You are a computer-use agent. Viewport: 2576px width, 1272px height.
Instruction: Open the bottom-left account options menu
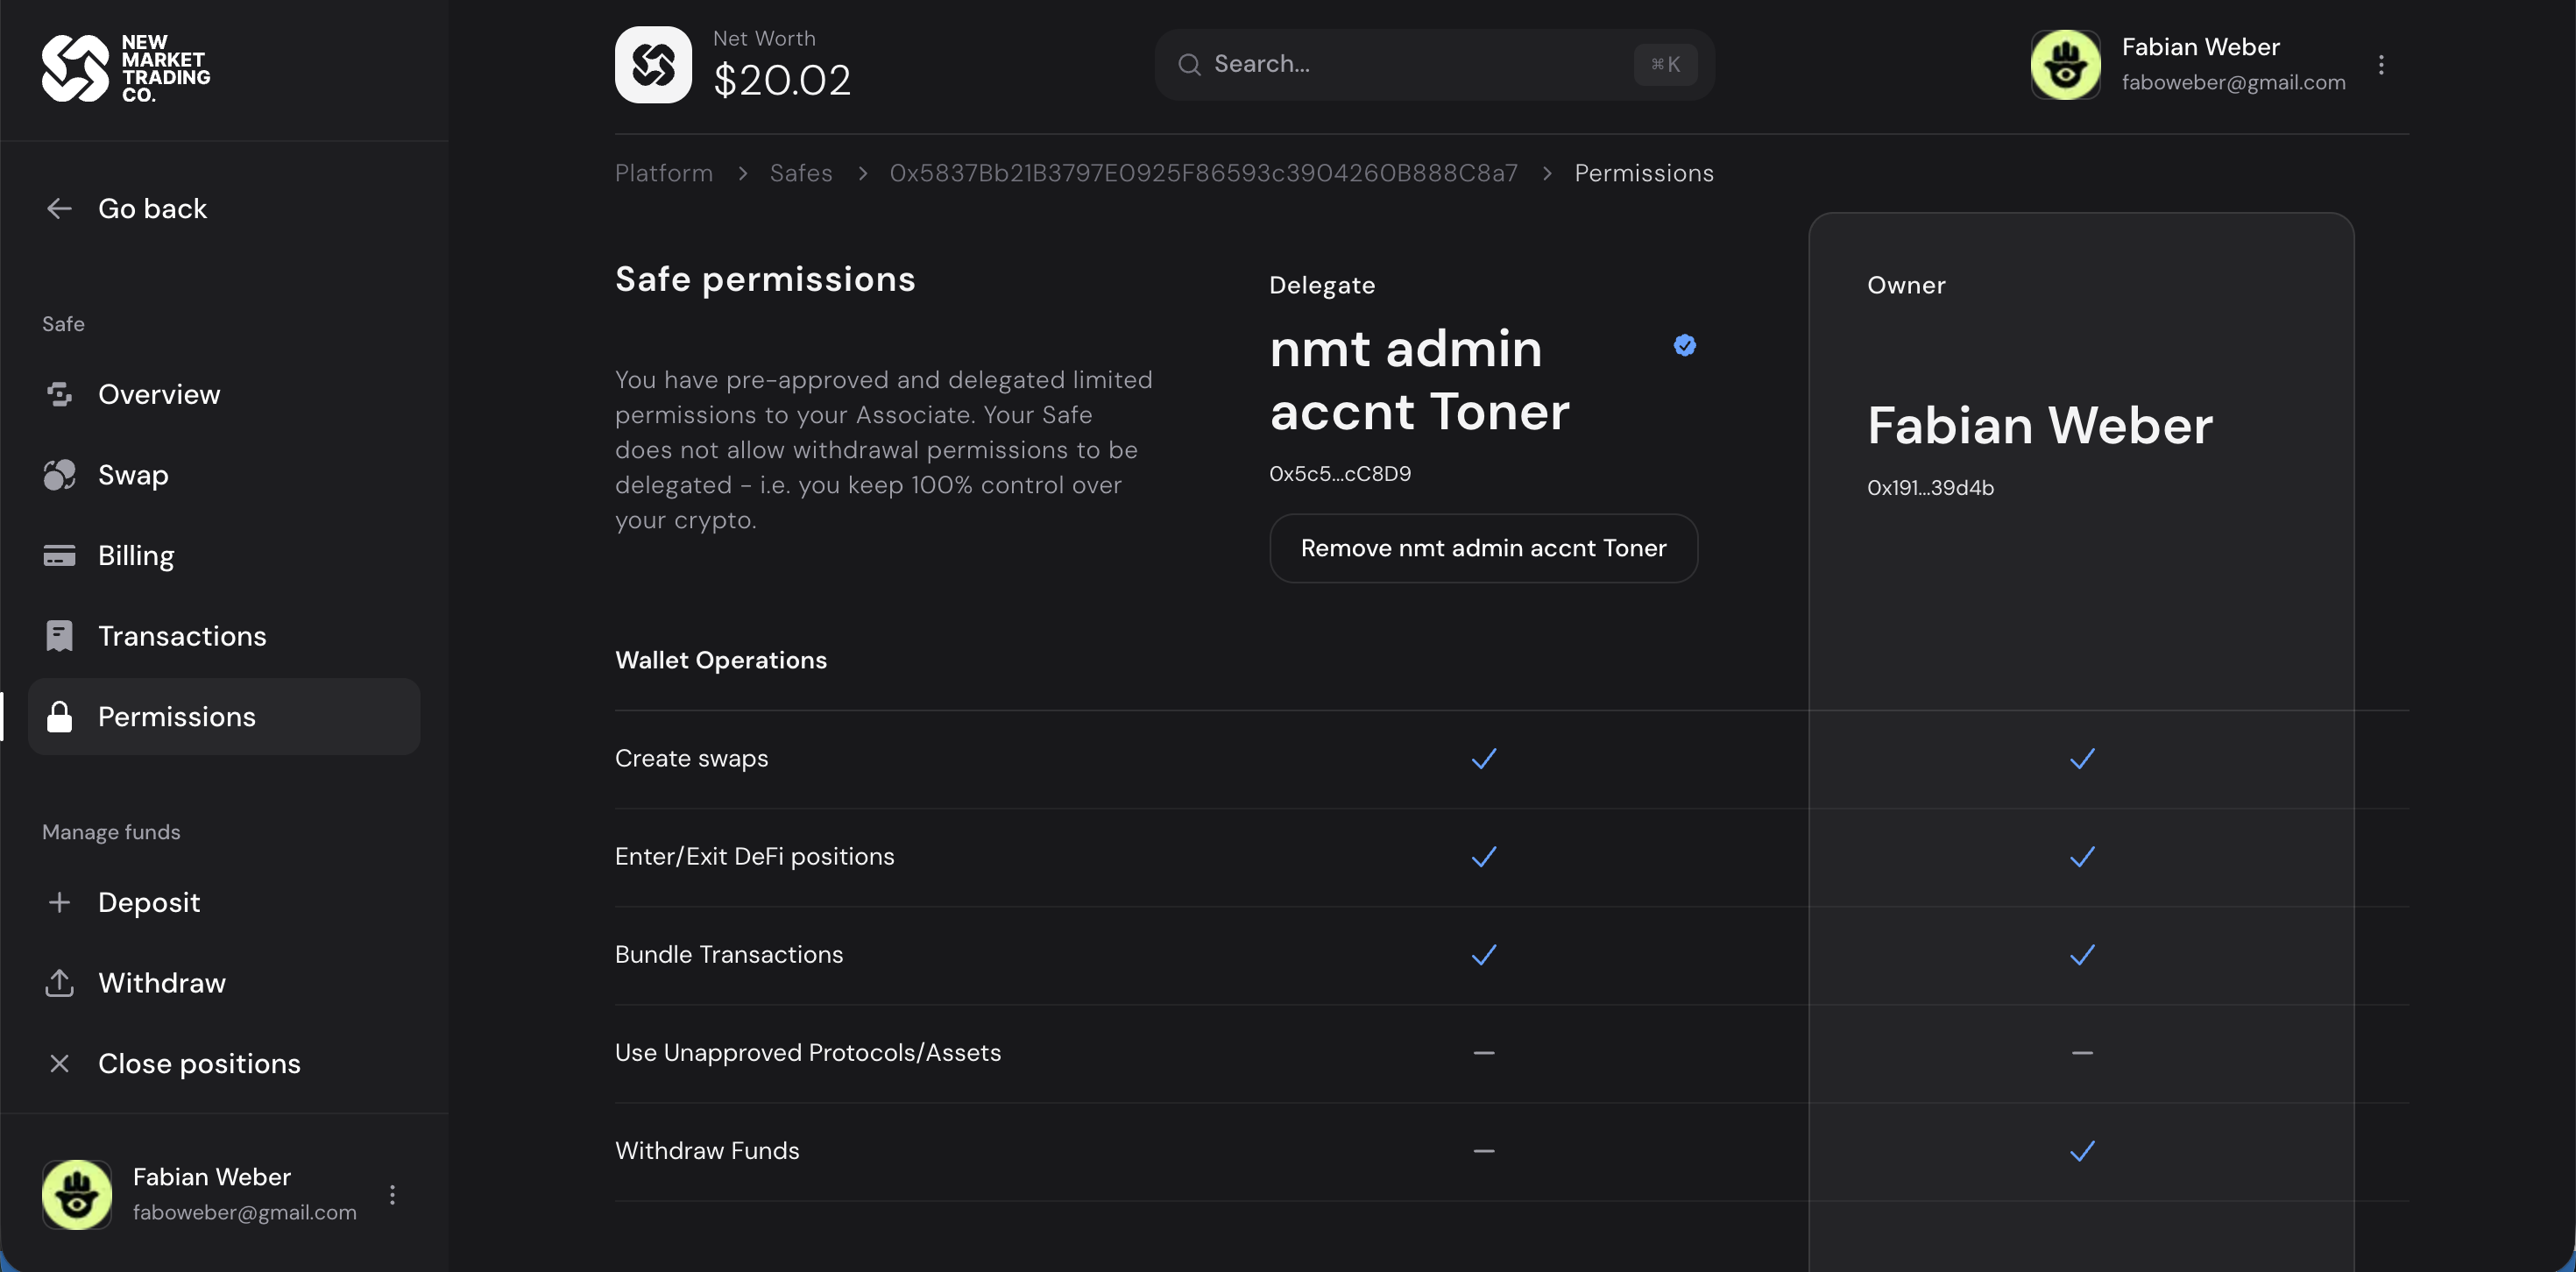click(x=393, y=1193)
